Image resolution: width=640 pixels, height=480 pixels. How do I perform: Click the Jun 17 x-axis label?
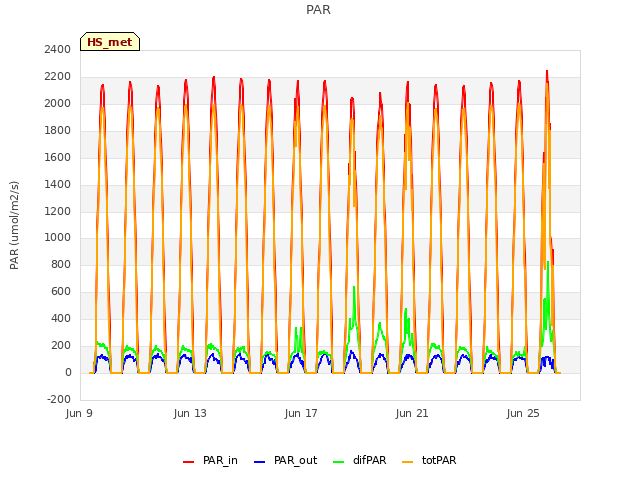point(301,413)
